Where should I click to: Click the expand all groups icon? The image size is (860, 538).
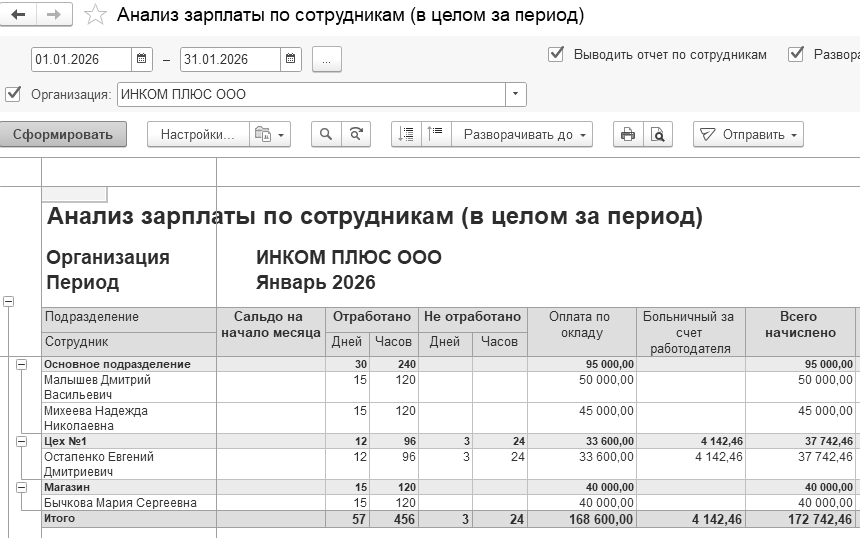[x=406, y=134]
